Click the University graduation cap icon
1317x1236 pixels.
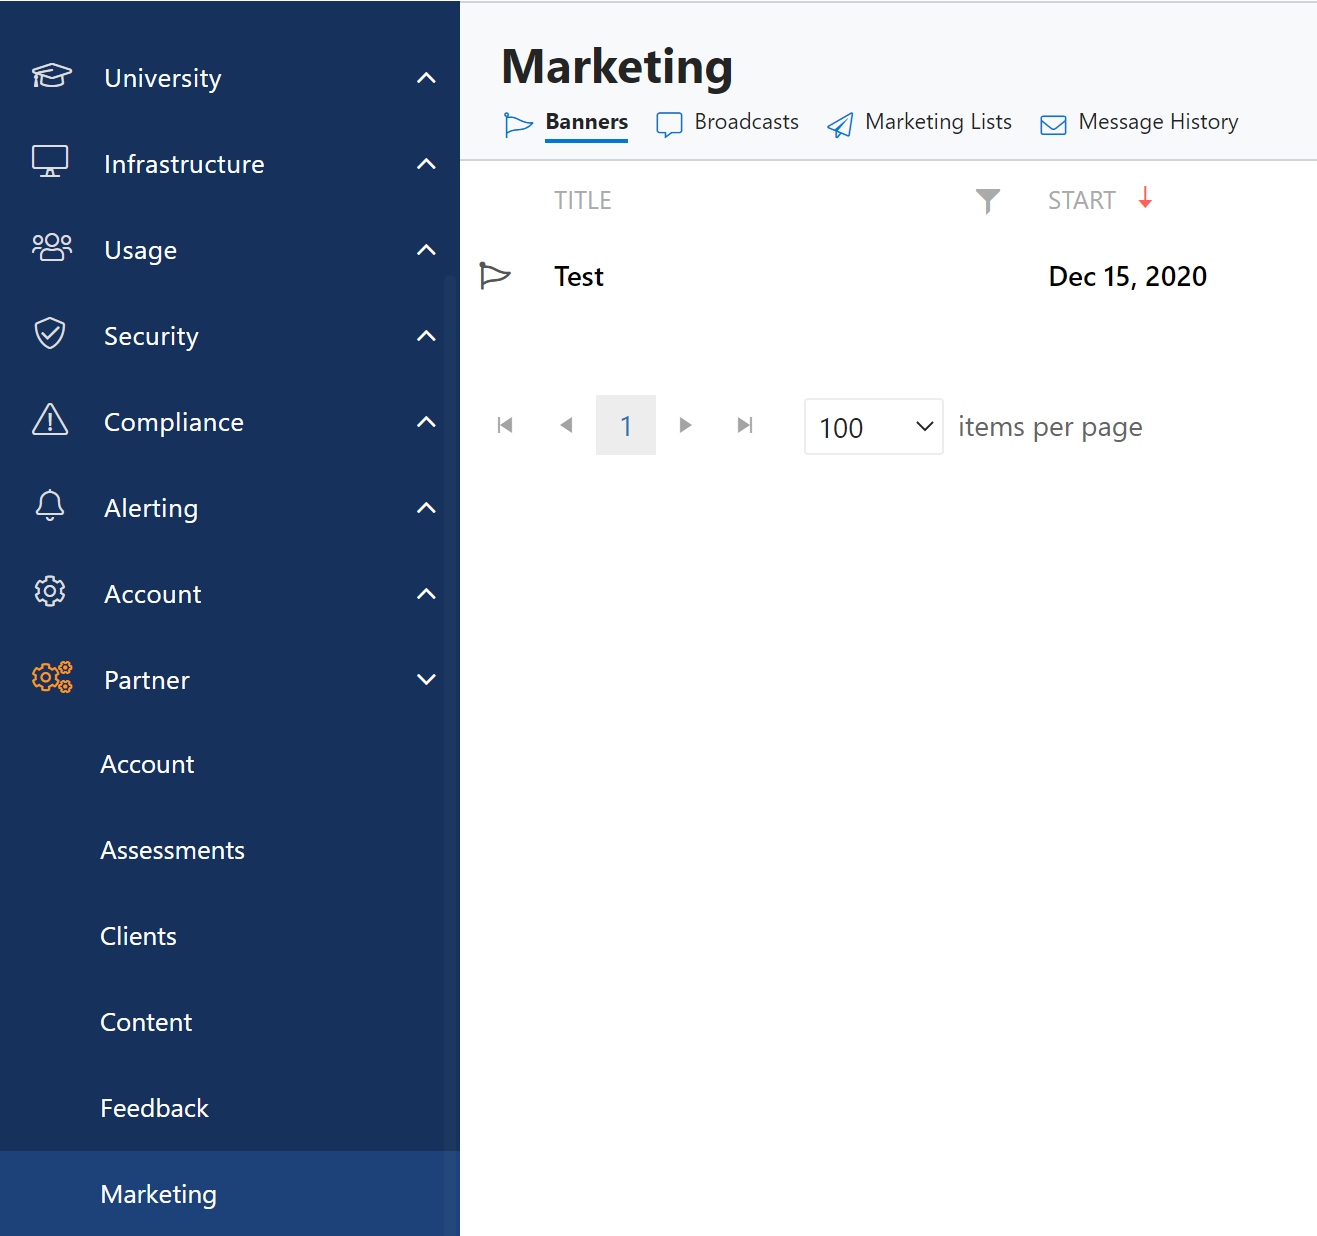(51, 76)
